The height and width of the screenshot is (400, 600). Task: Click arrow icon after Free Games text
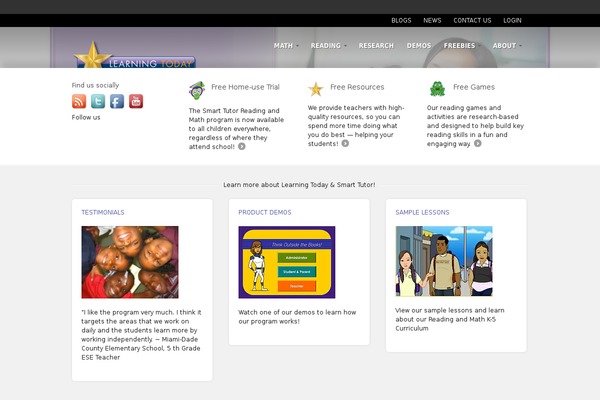(478, 144)
